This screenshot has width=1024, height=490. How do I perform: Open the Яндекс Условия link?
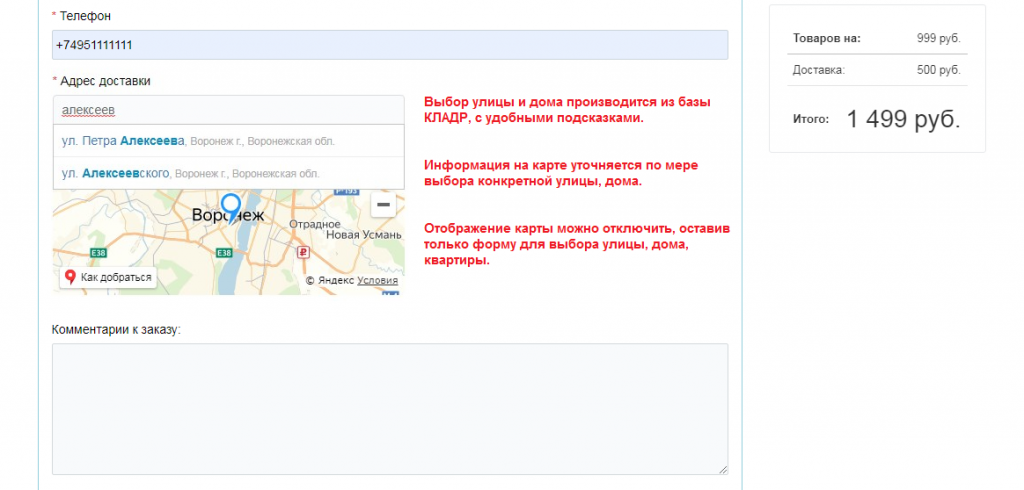(377, 281)
